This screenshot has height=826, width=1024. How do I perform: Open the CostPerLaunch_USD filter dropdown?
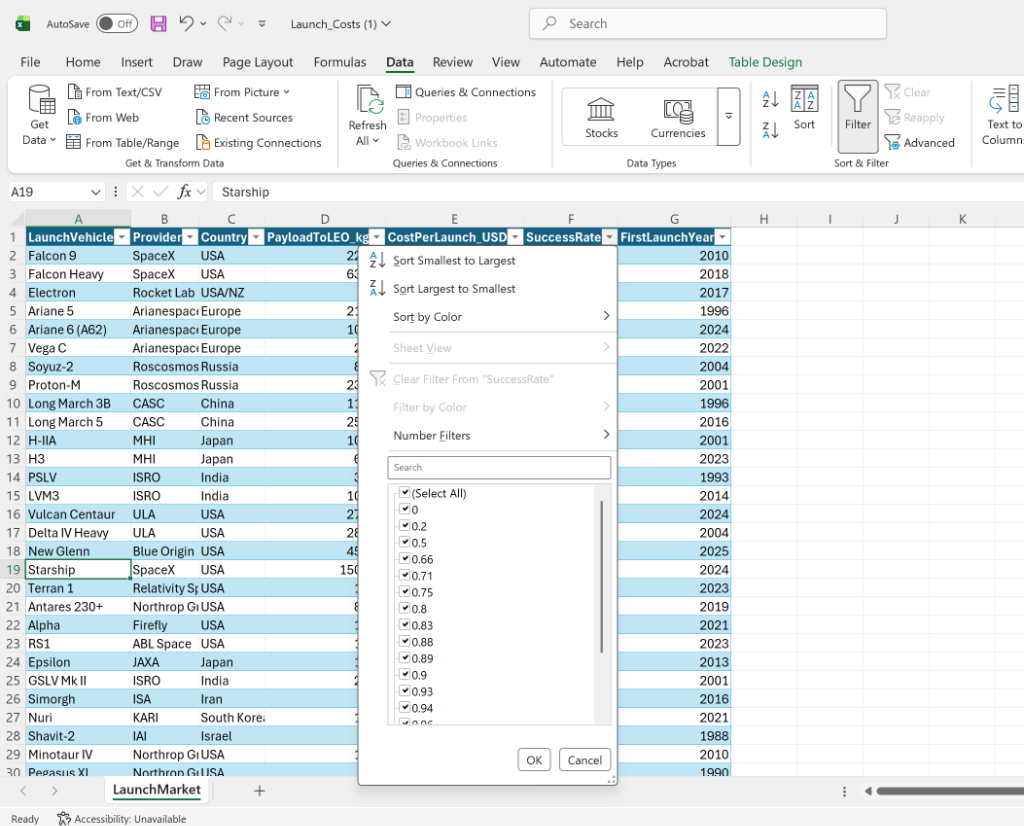point(515,237)
